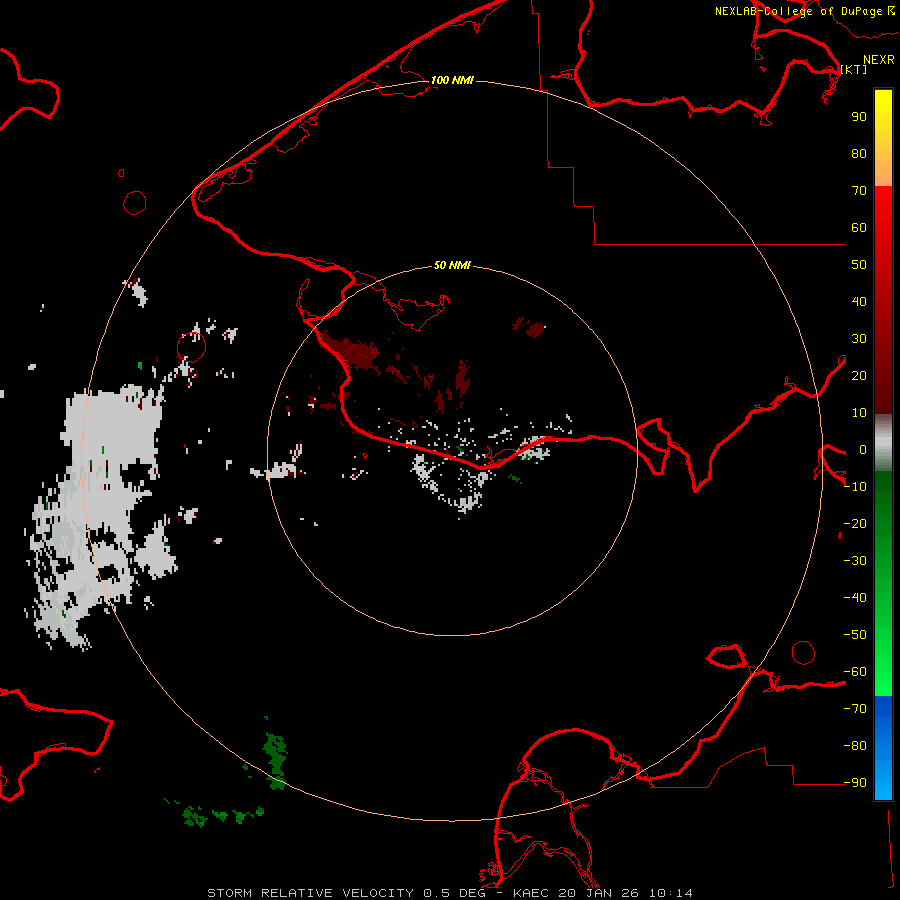900x900 pixels.
Task: Click the 20 value on the velocity scale
Action: pyautogui.click(x=859, y=376)
